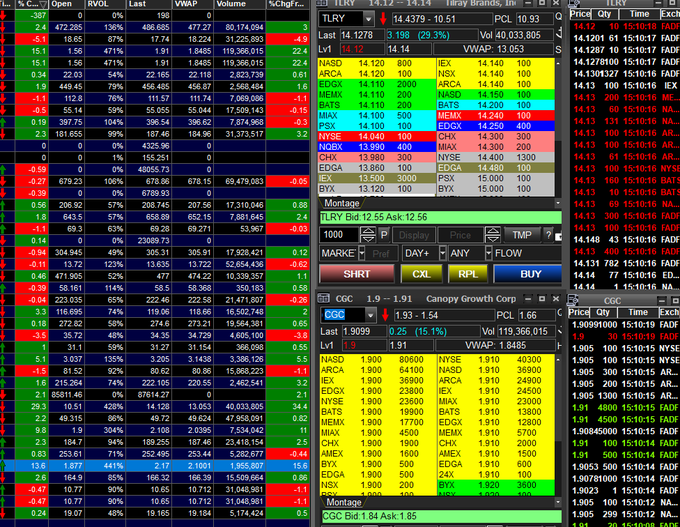Select the Montage tab in CGC window
Viewport: 680px width, 527px height.
coord(342,502)
